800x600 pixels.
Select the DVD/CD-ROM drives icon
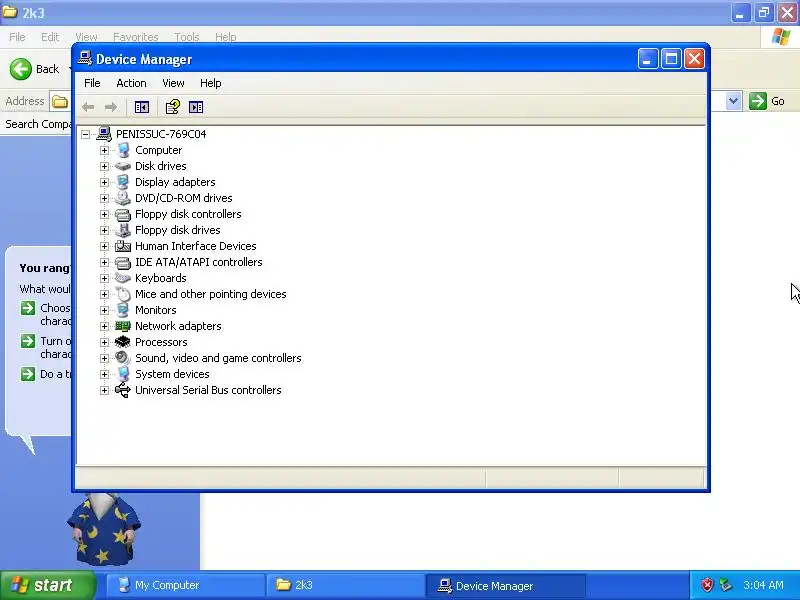[123, 198]
